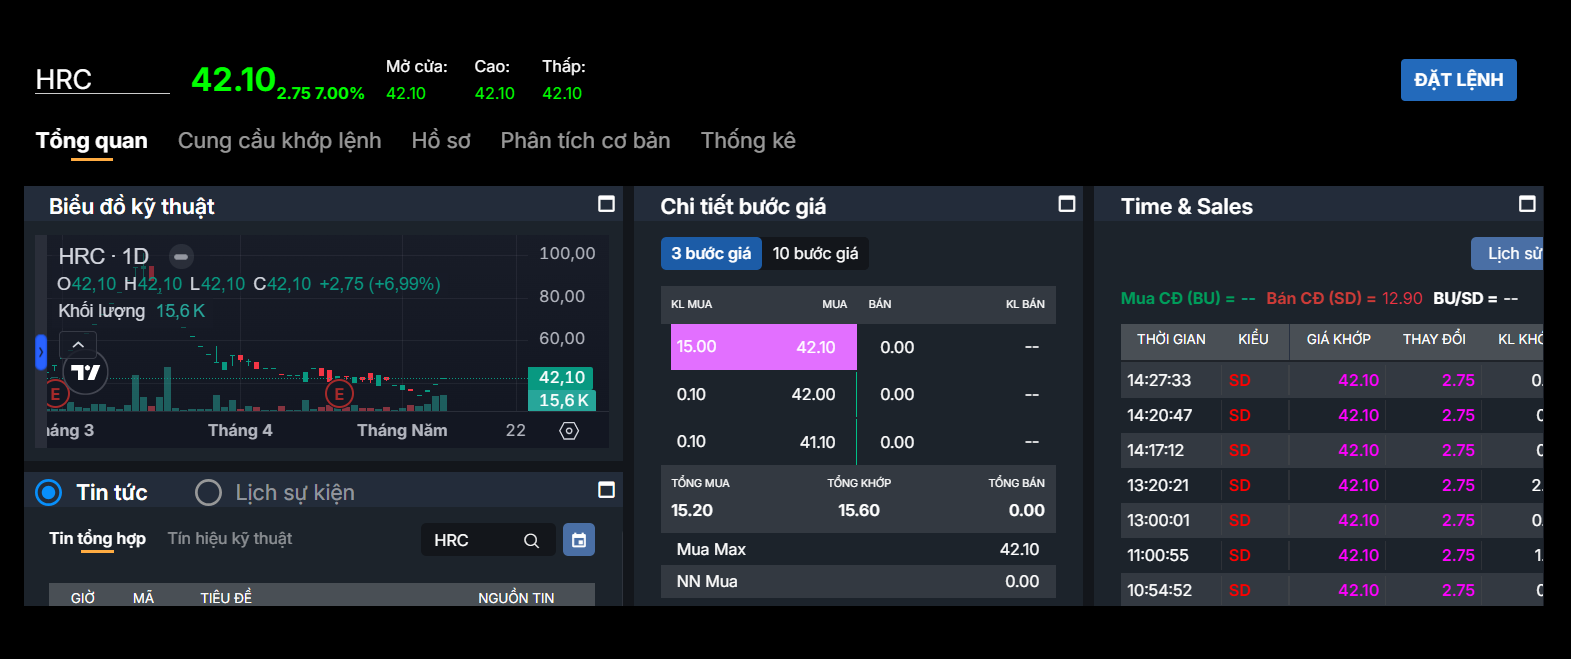Switch to Phân tích cơ bản tab

coord(585,141)
